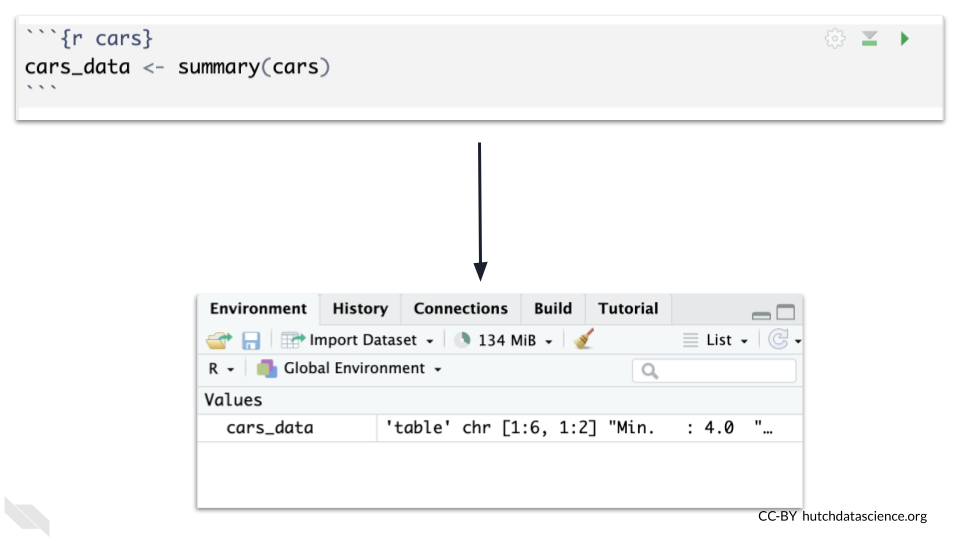Image resolution: width=960 pixels, height=540 pixels.
Task: Clear environment objects with the broom icon
Action: [584, 340]
